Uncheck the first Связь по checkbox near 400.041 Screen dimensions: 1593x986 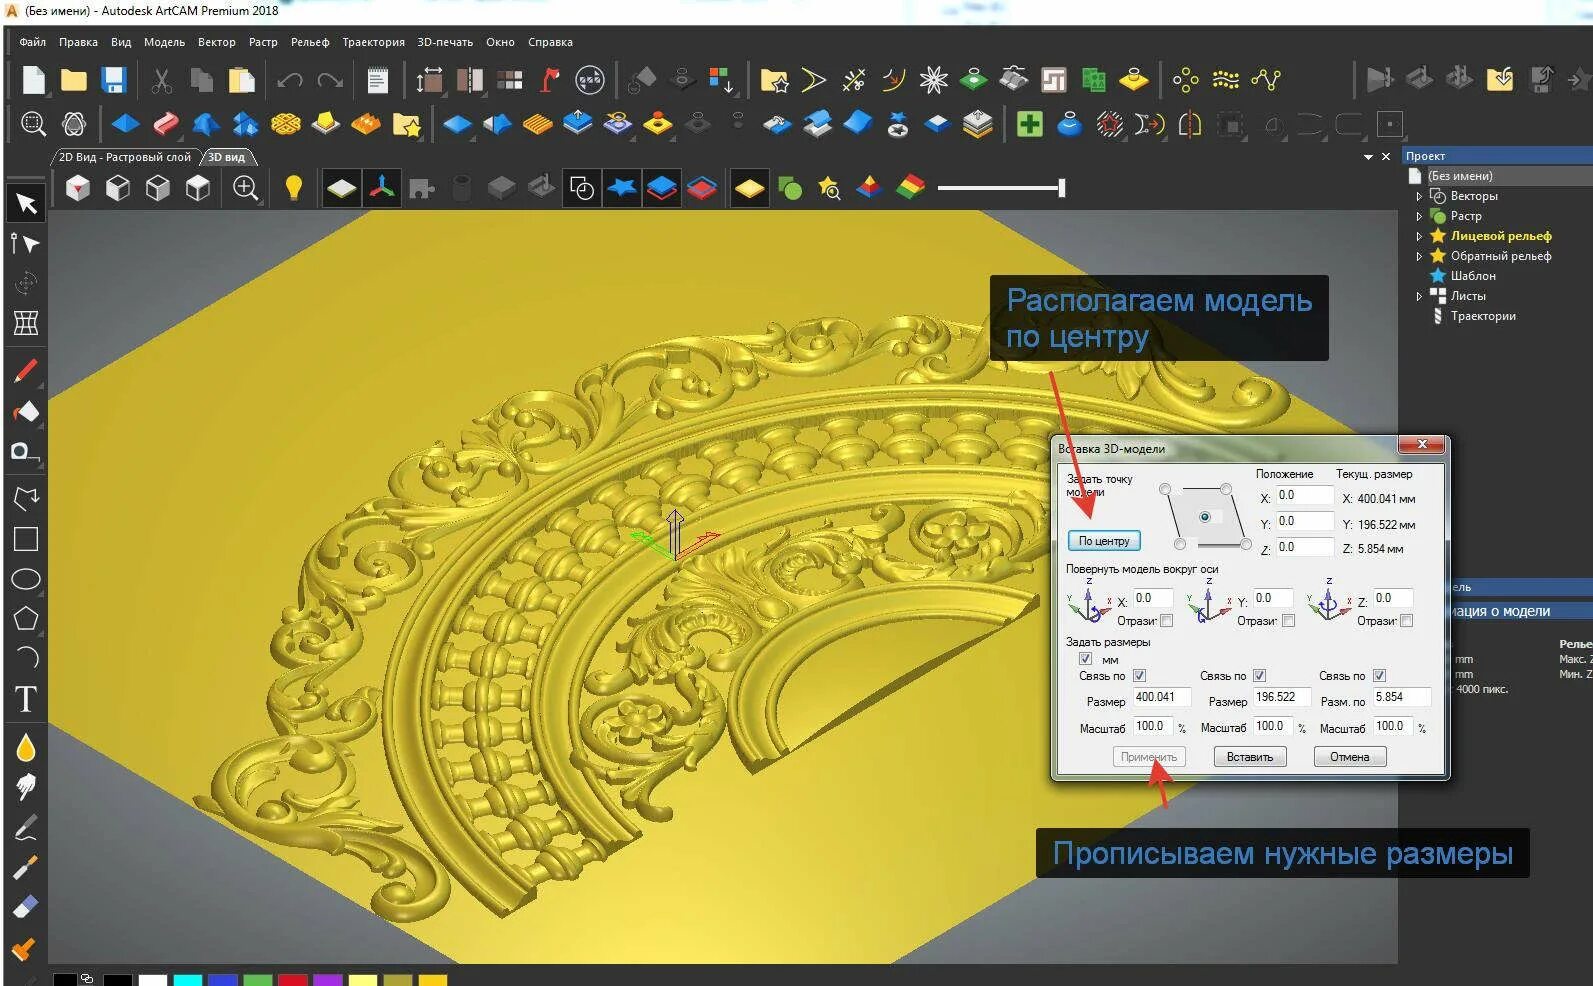coord(1139,676)
